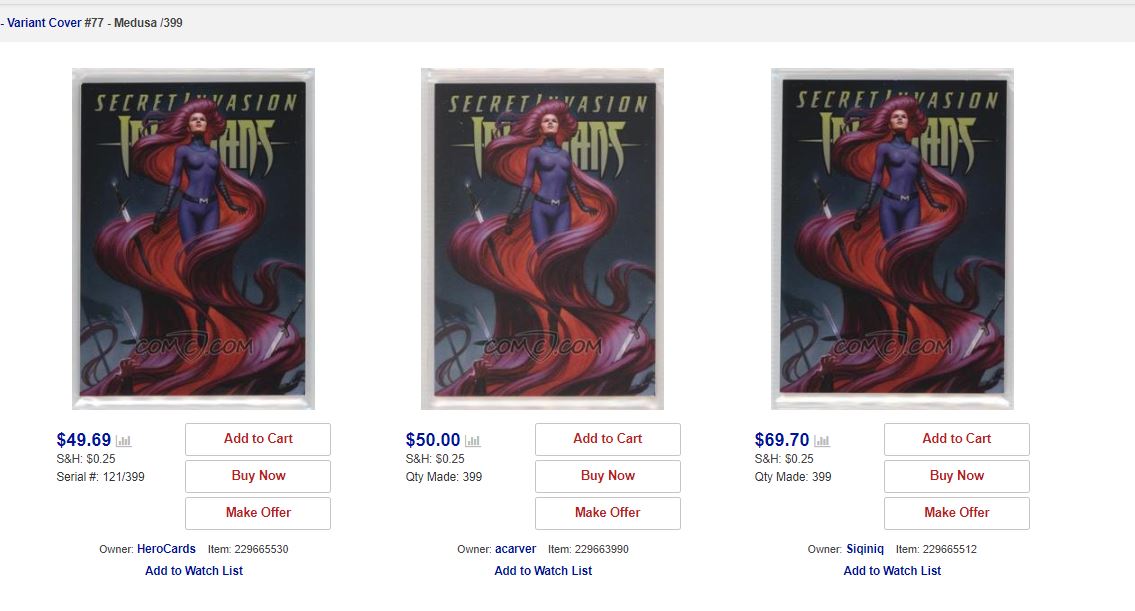Add the $69.70 Medusa card to cart
The height and width of the screenshot is (611, 1135).
coord(956,439)
